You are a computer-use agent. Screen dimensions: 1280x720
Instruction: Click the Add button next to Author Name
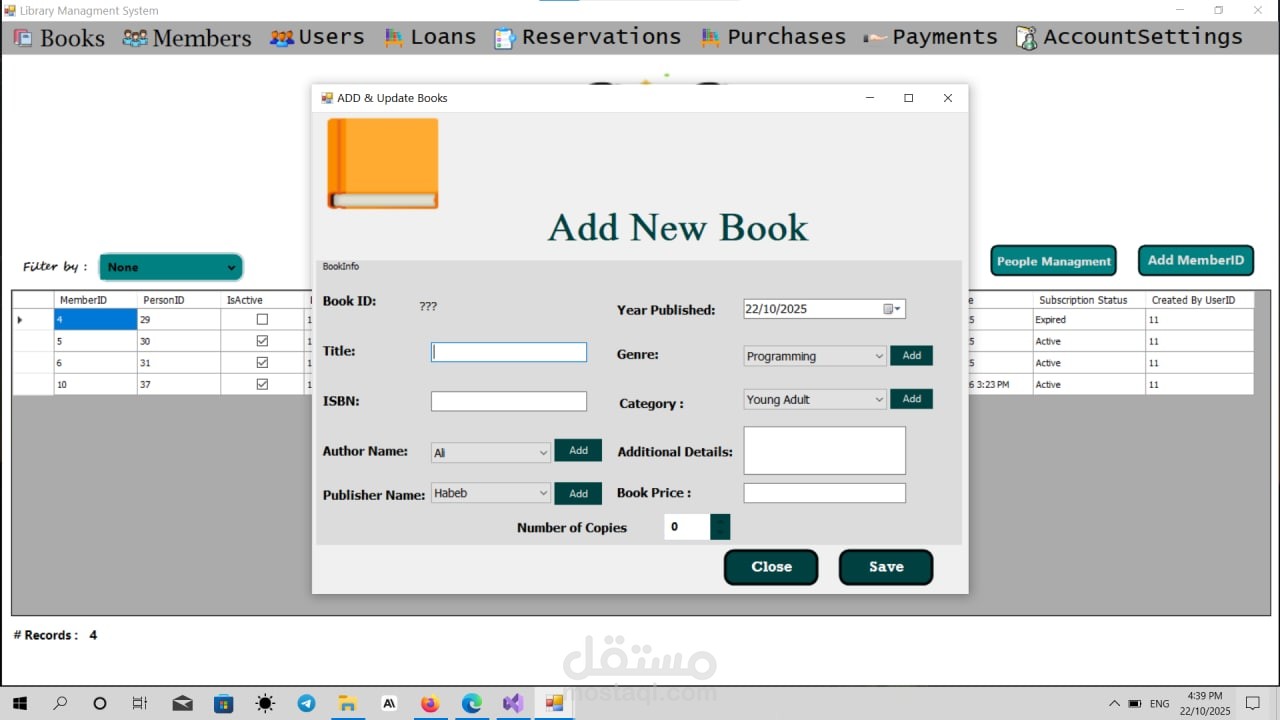point(578,450)
